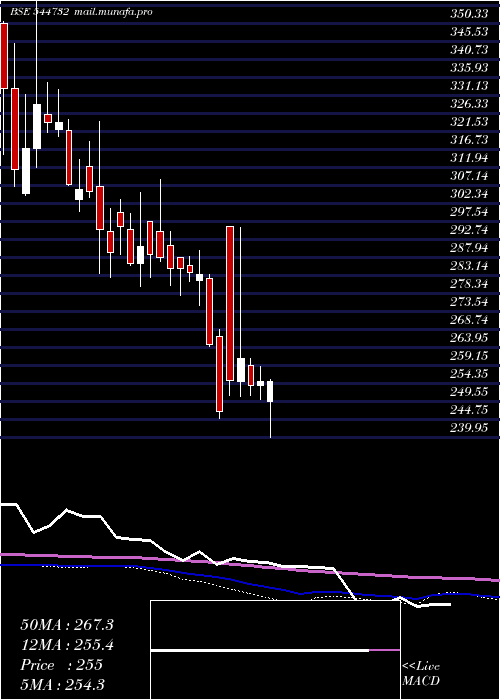Image resolution: width=500 pixels, height=700 pixels.
Task: Click the mail.munafa.pro header text
Action: pos(112,12)
